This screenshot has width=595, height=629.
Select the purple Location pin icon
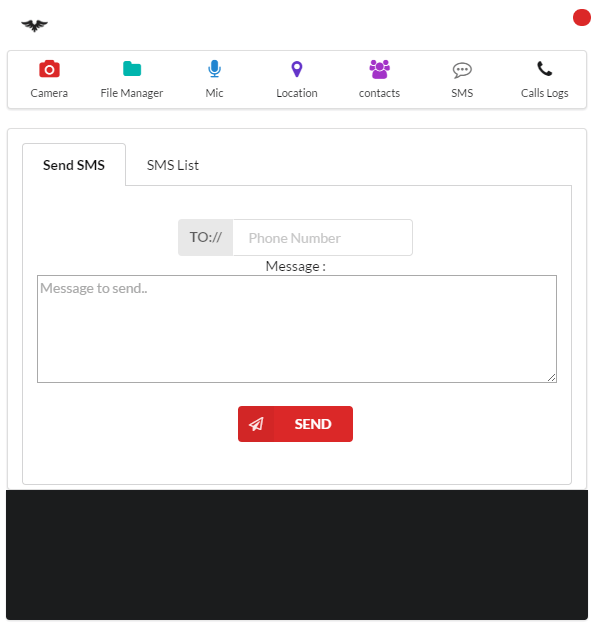(297, 69)
